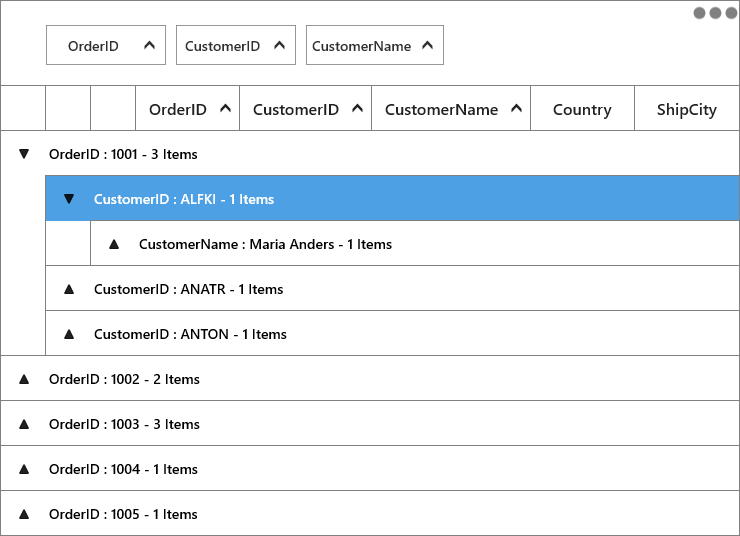Click sort arrow on CustomerName group chip
This screenshot has width=740, height=536.
428,45
